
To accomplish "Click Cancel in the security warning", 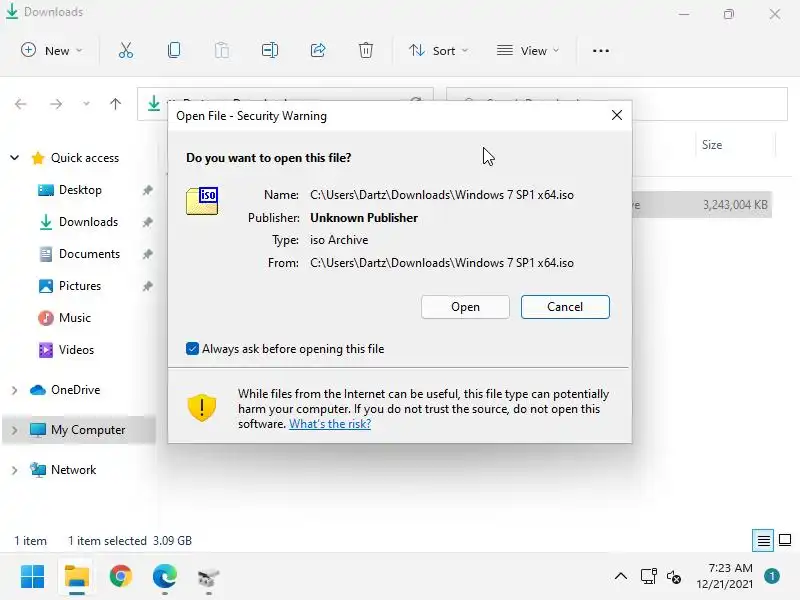I will point(565,307).
